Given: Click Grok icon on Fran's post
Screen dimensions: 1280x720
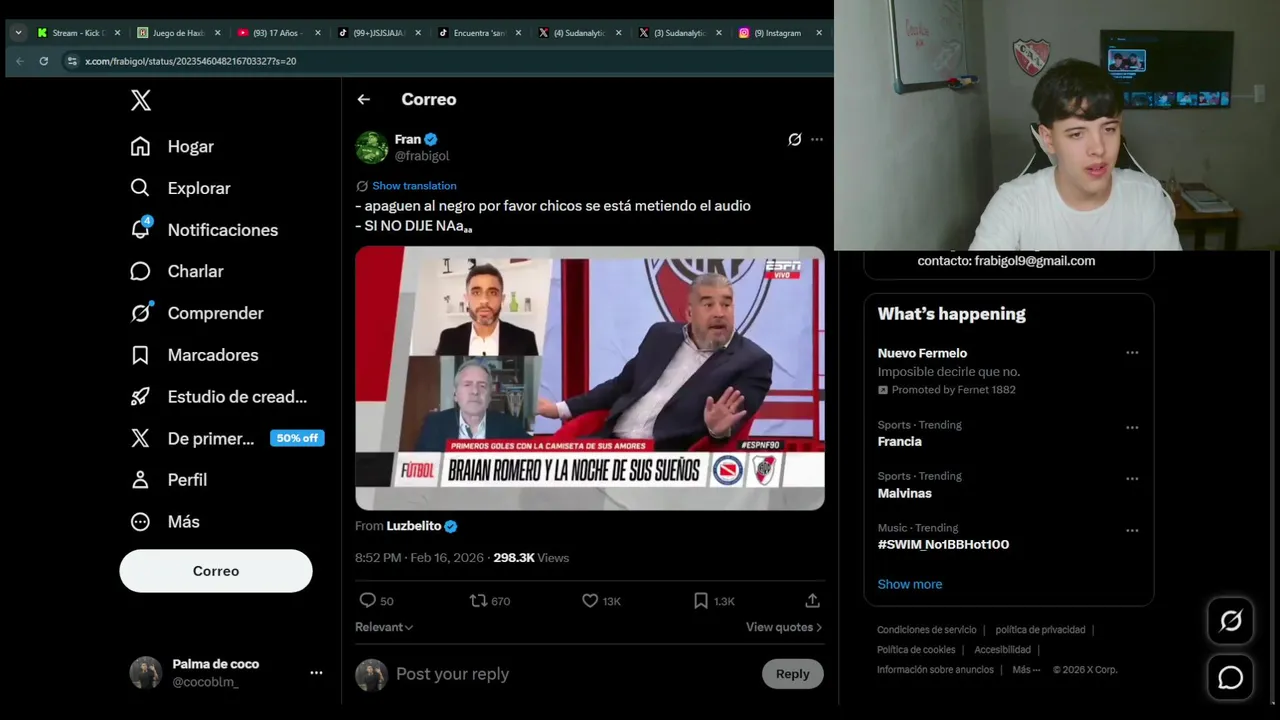Looking at the screenshot, I should [794, 140].
